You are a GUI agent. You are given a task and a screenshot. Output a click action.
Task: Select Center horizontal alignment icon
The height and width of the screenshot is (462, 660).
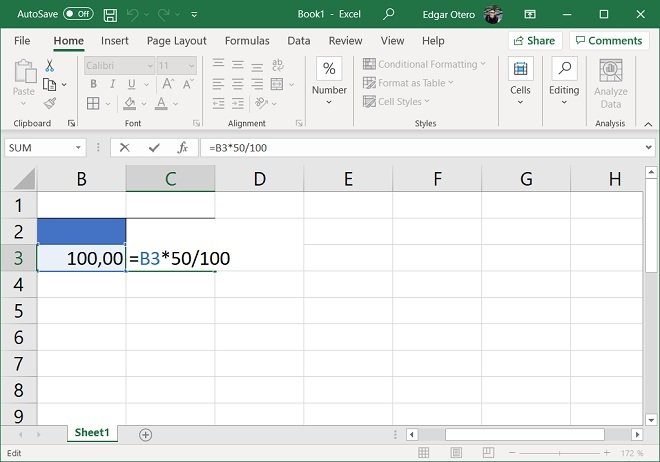[x=238, y=84]
